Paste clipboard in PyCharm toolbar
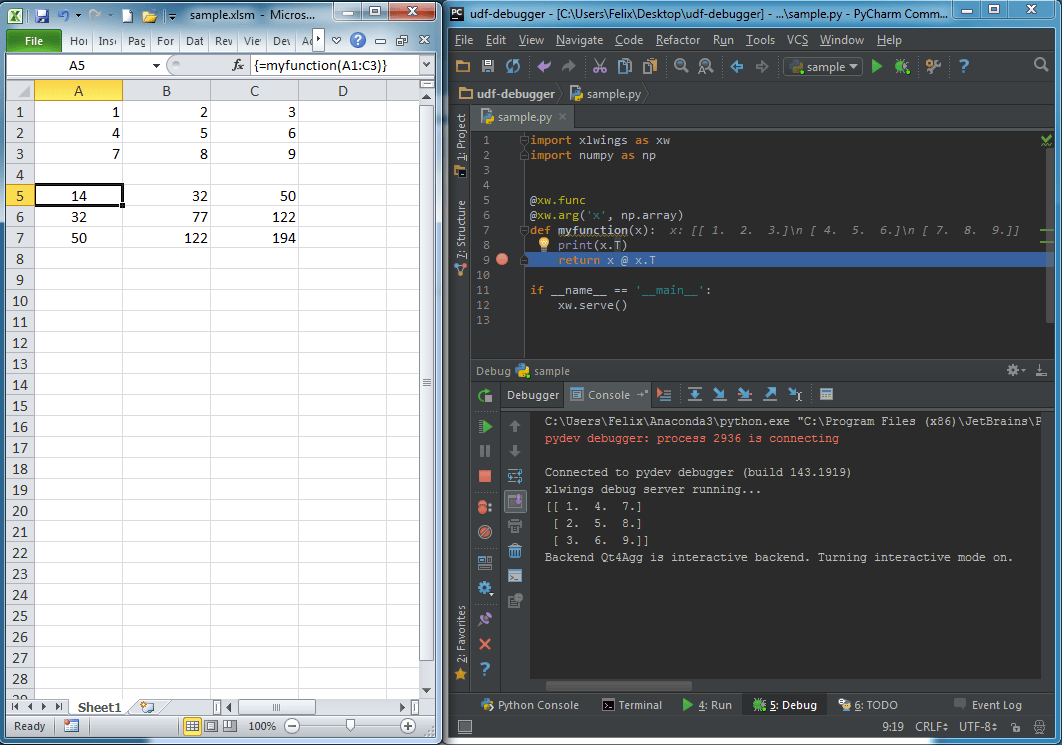The height and width of the screenshot is (745, 1062). pos(650,66)
